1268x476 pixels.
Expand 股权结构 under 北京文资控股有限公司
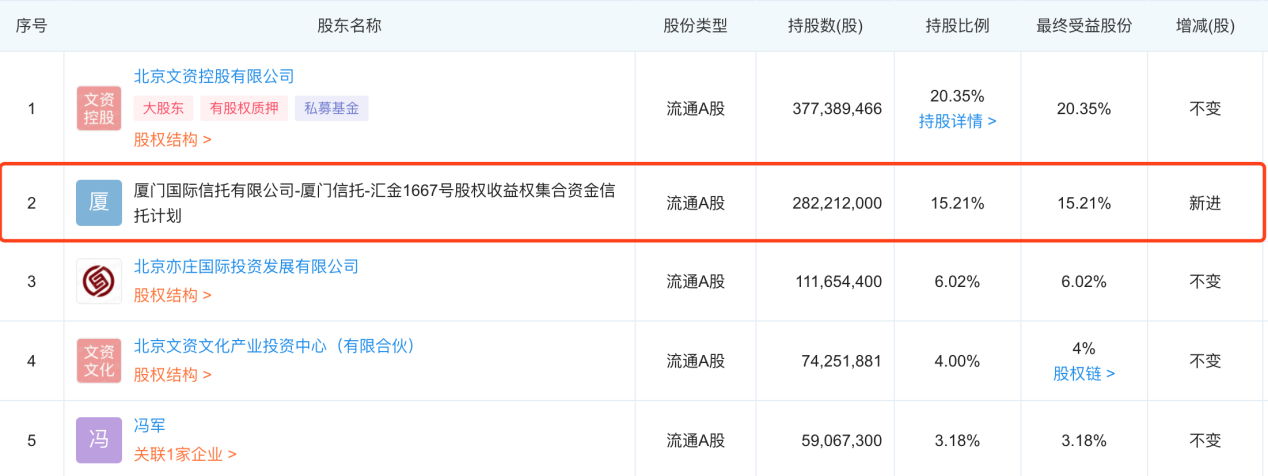click(x=173, y=139)
